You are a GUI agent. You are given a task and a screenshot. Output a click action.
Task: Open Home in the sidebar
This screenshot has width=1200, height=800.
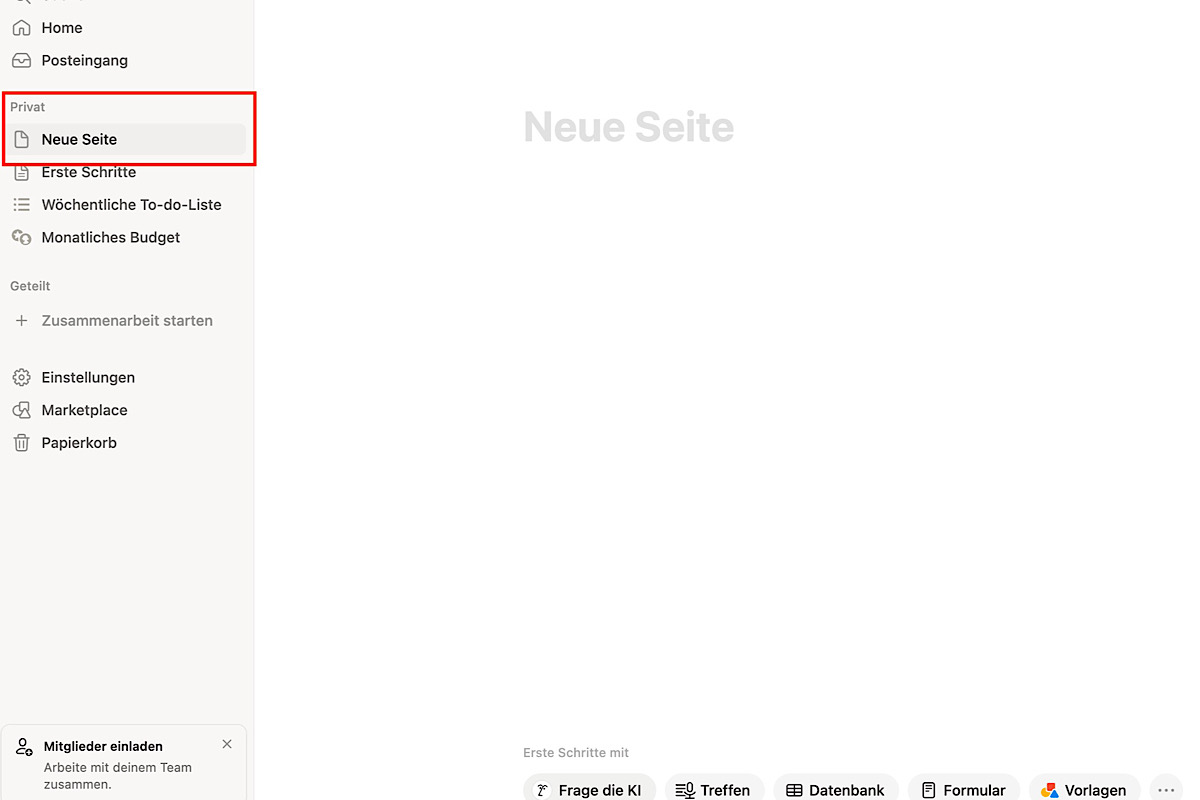click(x=125, y=28)
